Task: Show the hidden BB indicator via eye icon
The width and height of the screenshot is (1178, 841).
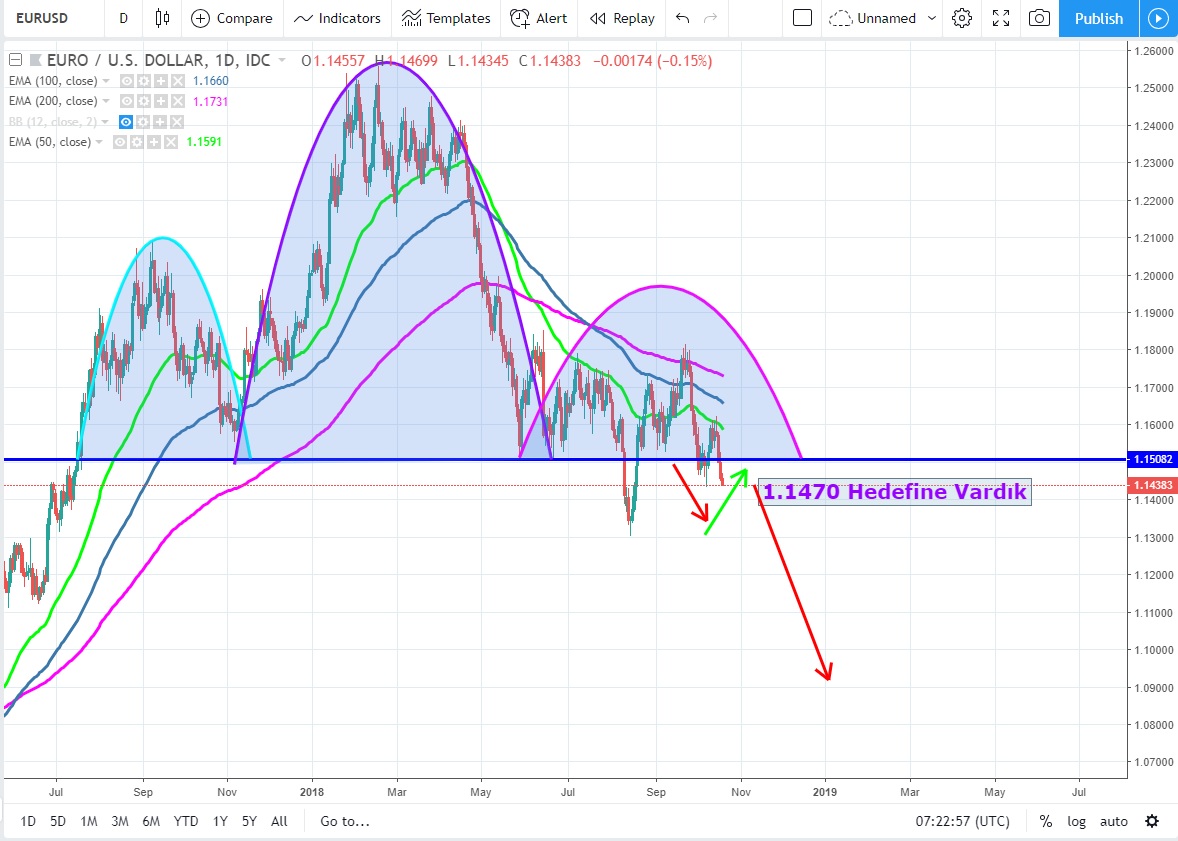Action: tap(126, 121)
